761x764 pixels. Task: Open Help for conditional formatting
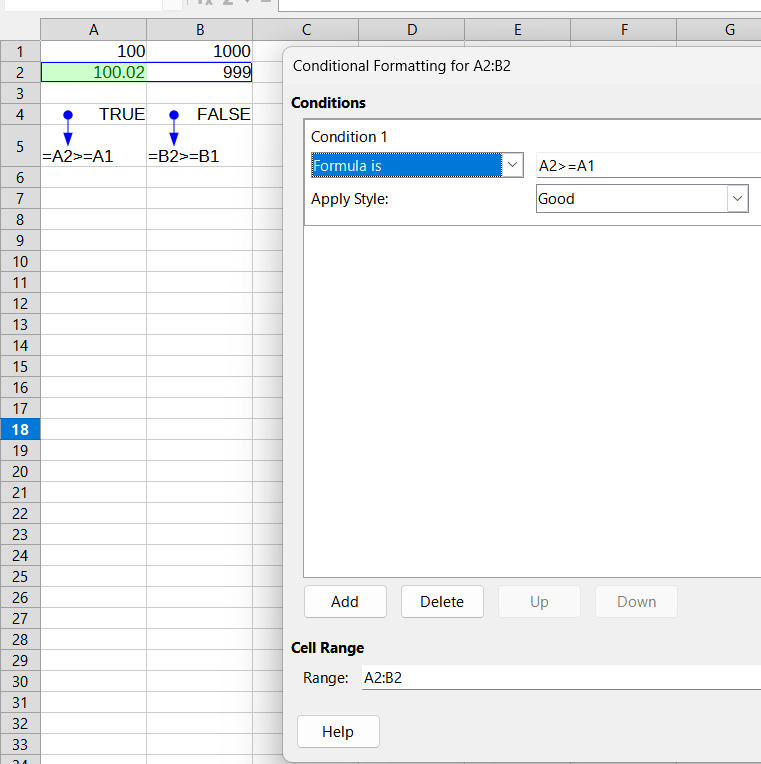point(338,732)
